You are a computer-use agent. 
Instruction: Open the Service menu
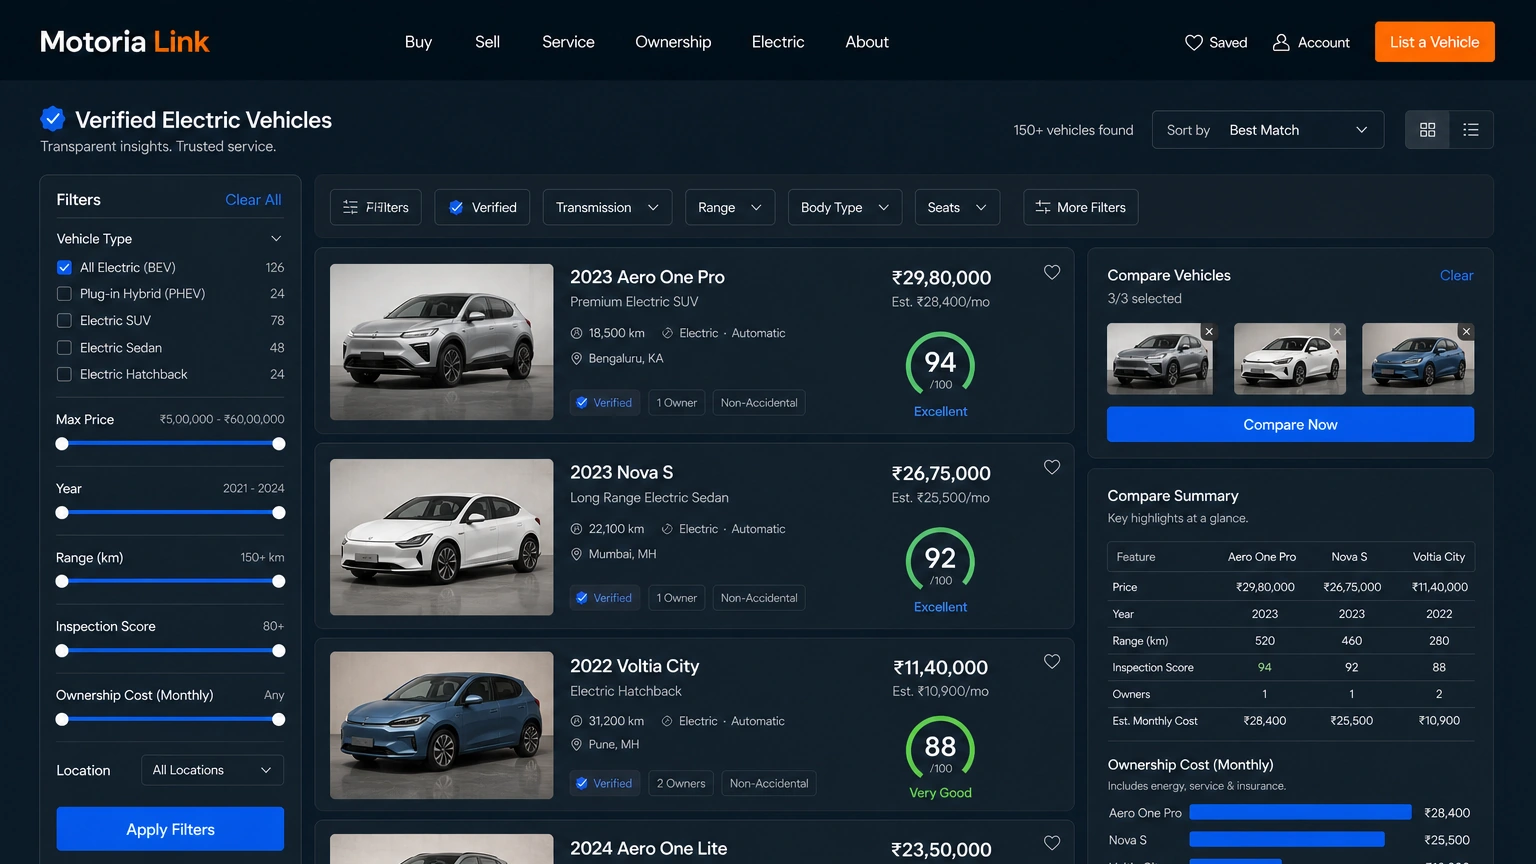[x=568, y=42]
